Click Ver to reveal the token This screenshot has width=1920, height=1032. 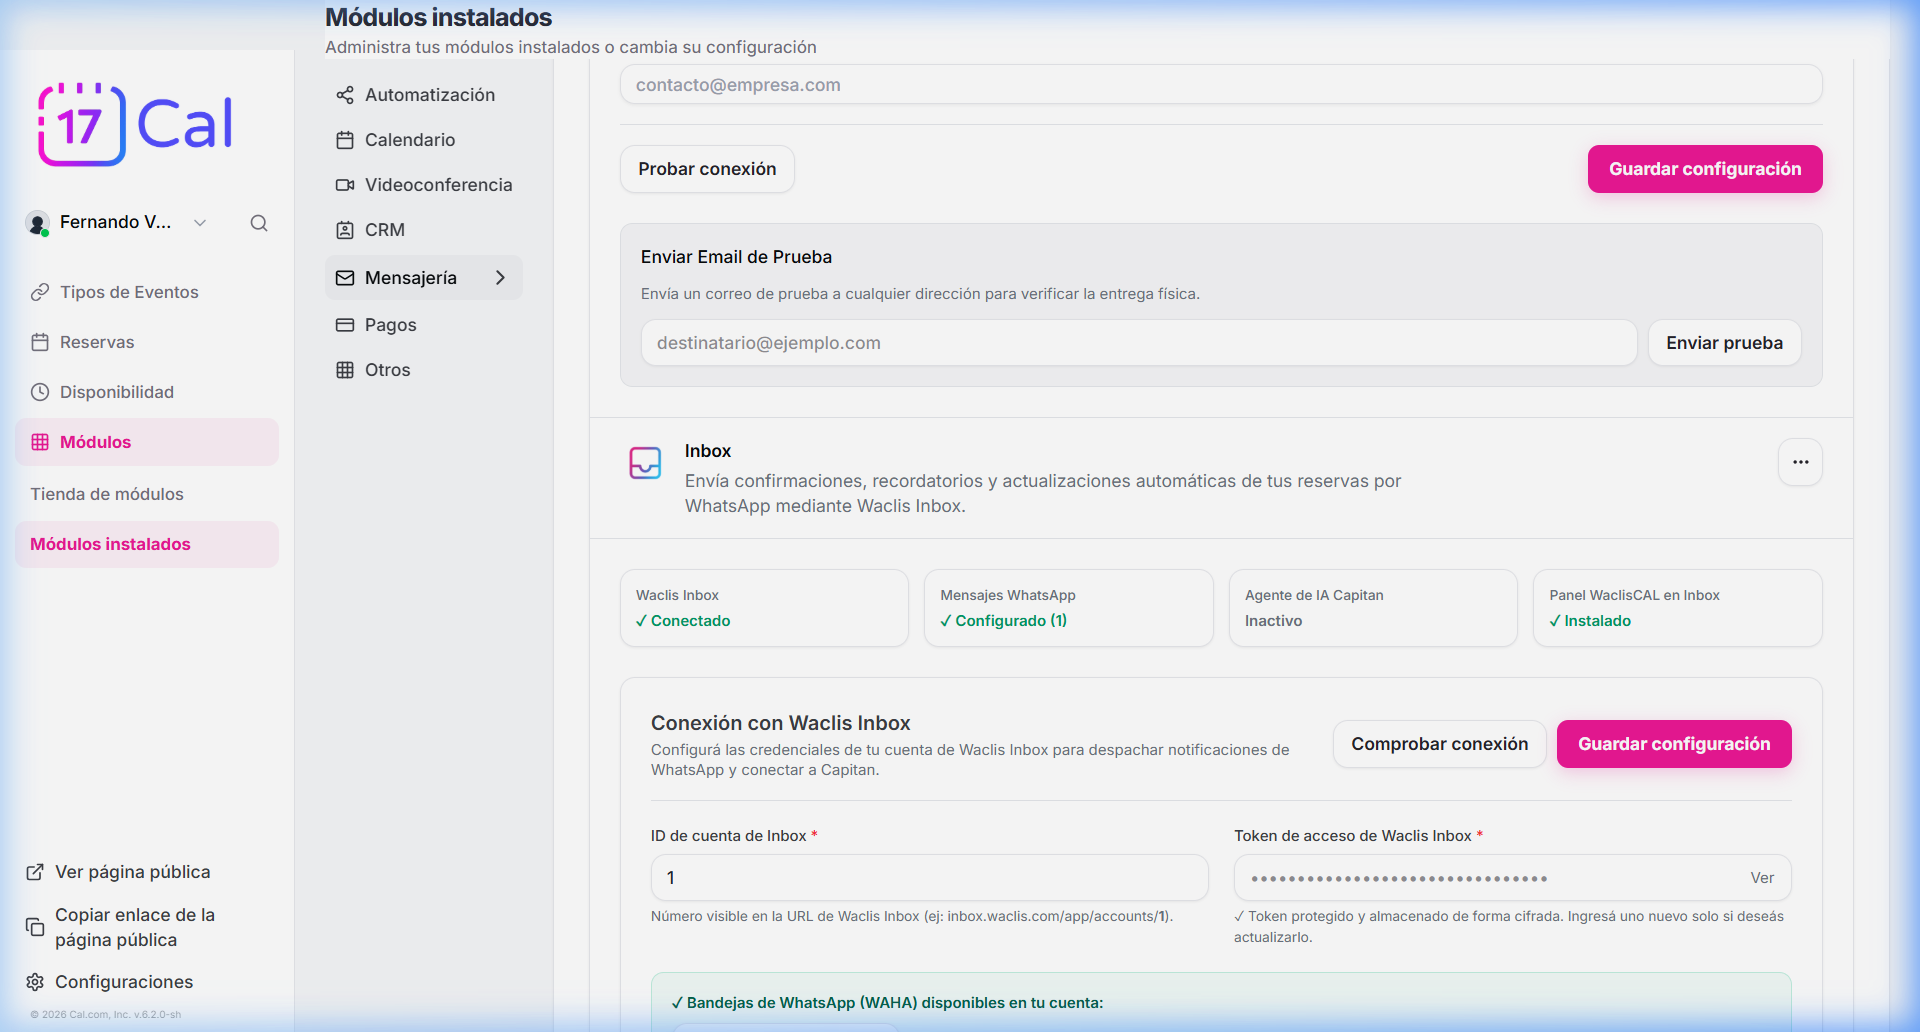[1762, 878]
